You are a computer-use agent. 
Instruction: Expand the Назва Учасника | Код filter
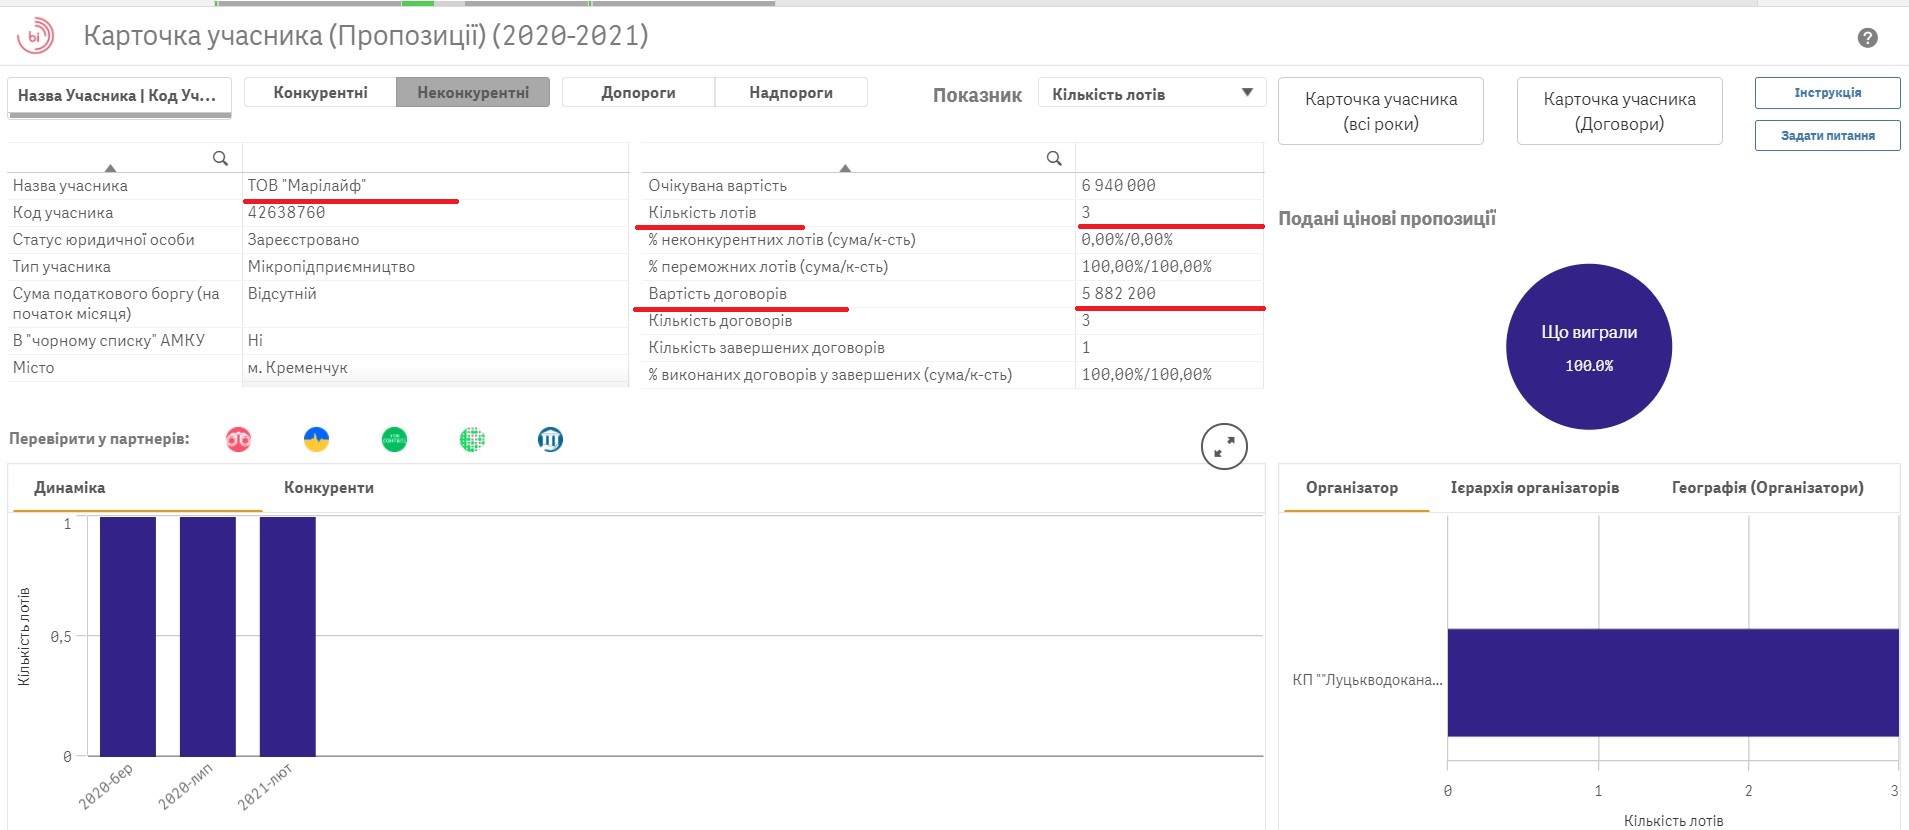119,96
